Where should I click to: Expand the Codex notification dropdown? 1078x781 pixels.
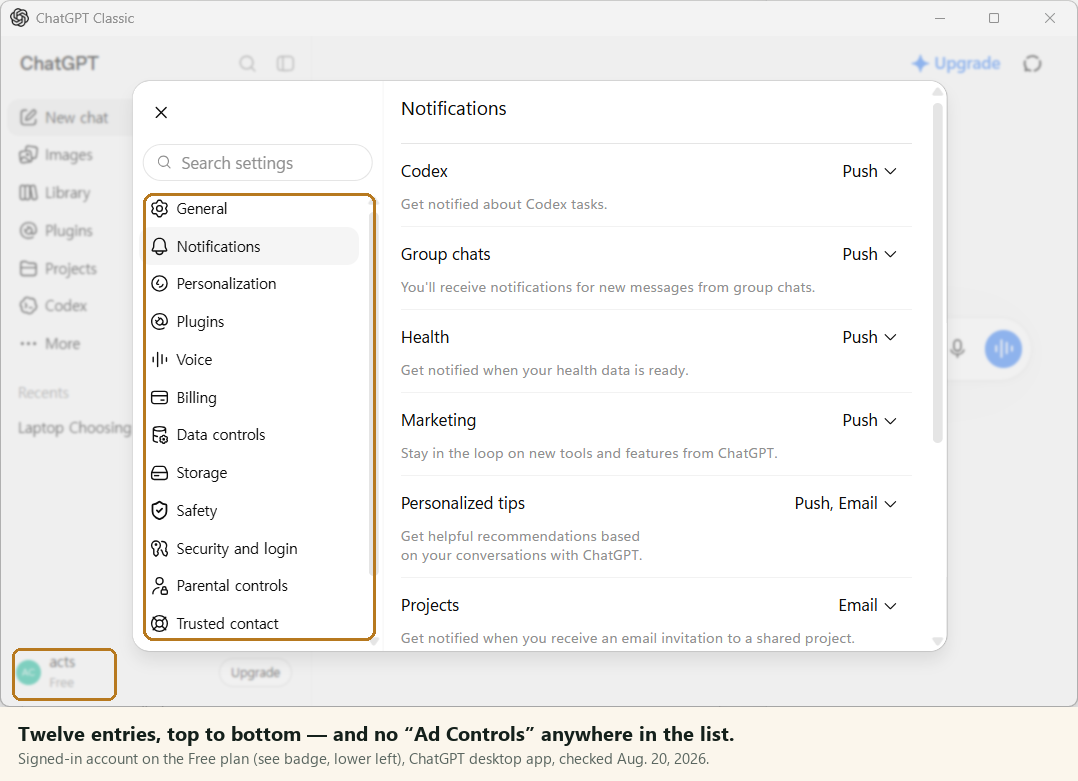coord(869,171)
